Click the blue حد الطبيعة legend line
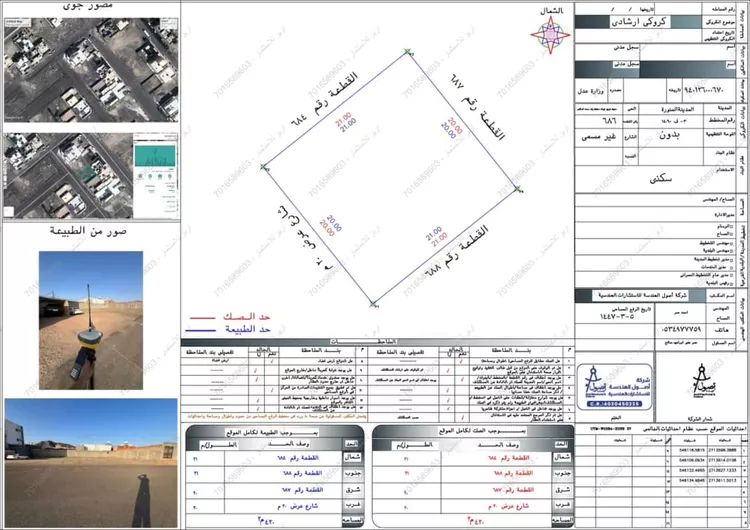The image size is (750, 530). click(x=201, y=330)
